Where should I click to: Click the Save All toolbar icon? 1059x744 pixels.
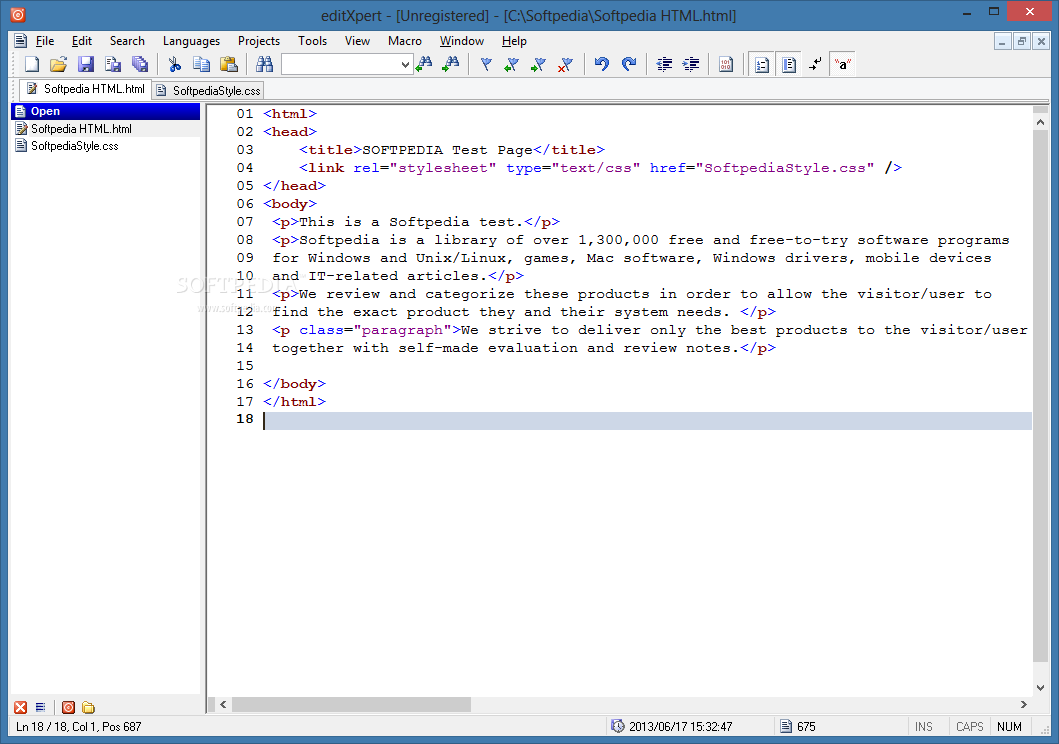coord(140,64)
